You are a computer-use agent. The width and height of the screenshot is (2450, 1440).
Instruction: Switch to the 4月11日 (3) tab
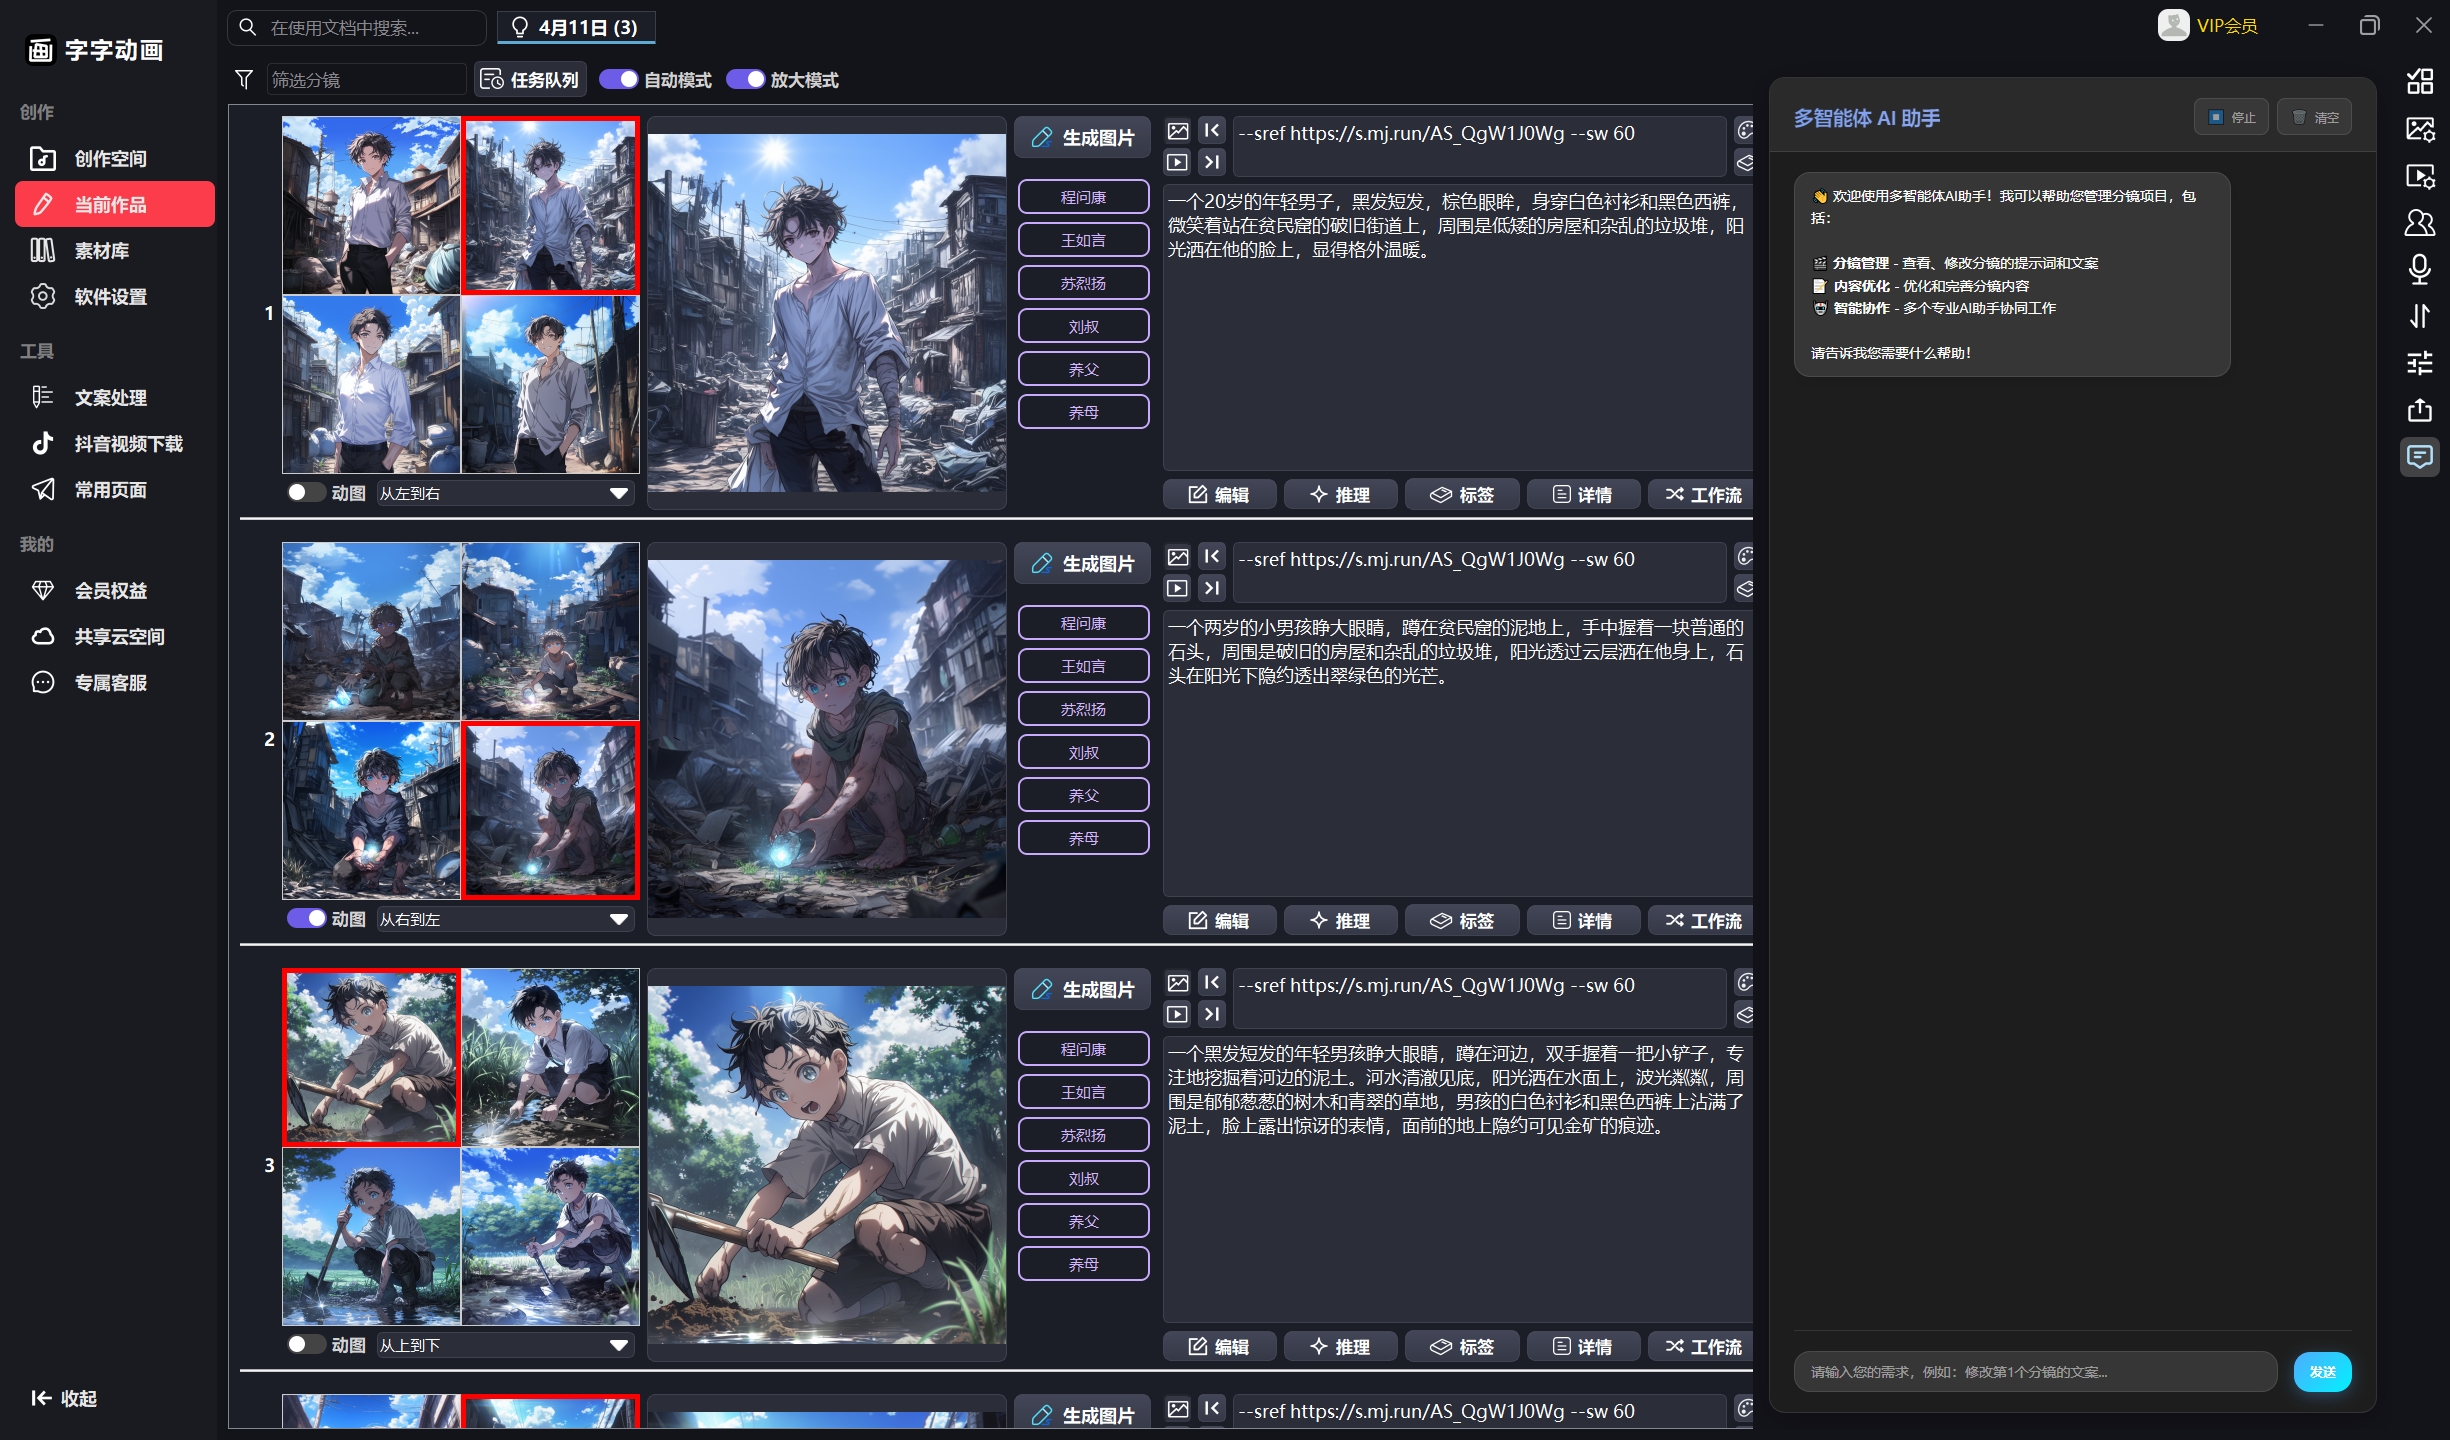click(576, 27)
